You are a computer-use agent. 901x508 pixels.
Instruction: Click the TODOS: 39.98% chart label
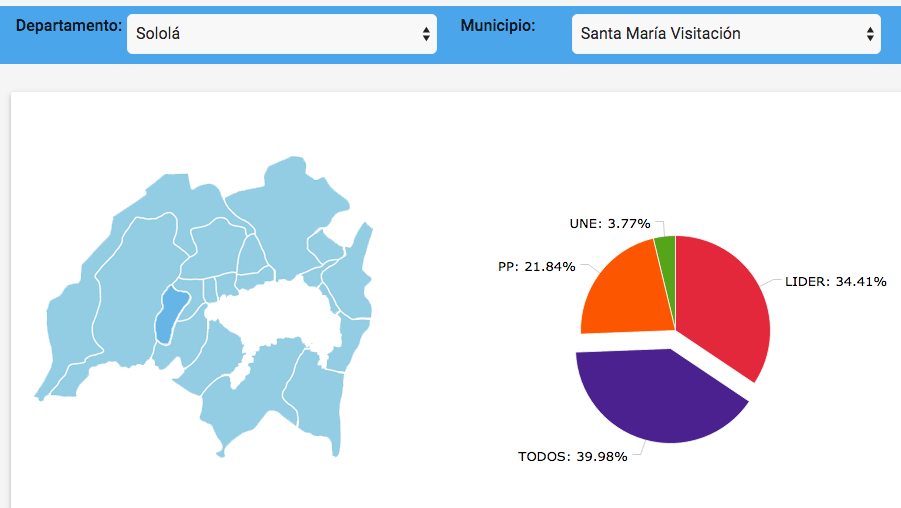coord(572,457)
